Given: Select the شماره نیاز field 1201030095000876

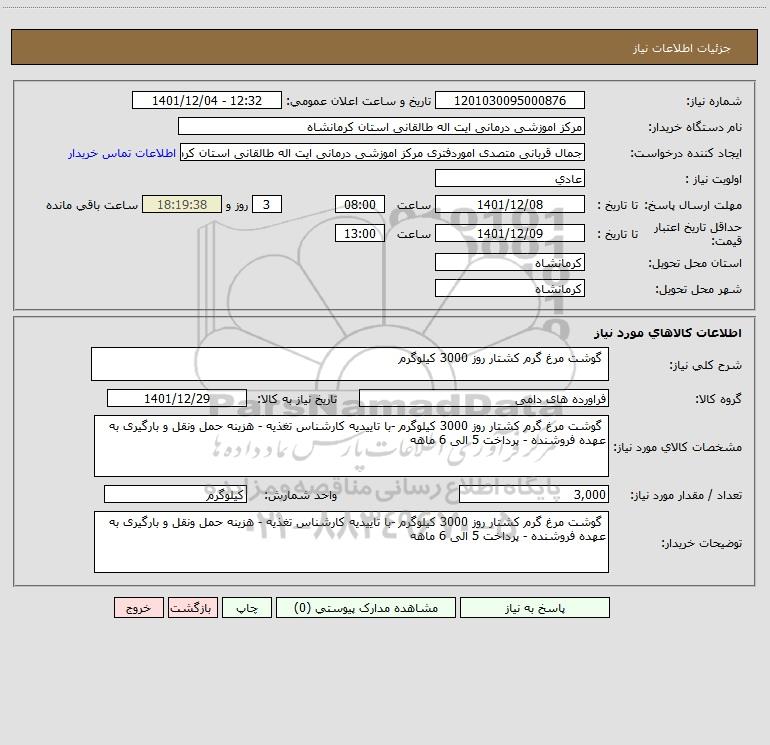Looking at the screenshot, I should pyautogui.click(x=510, y=100).
